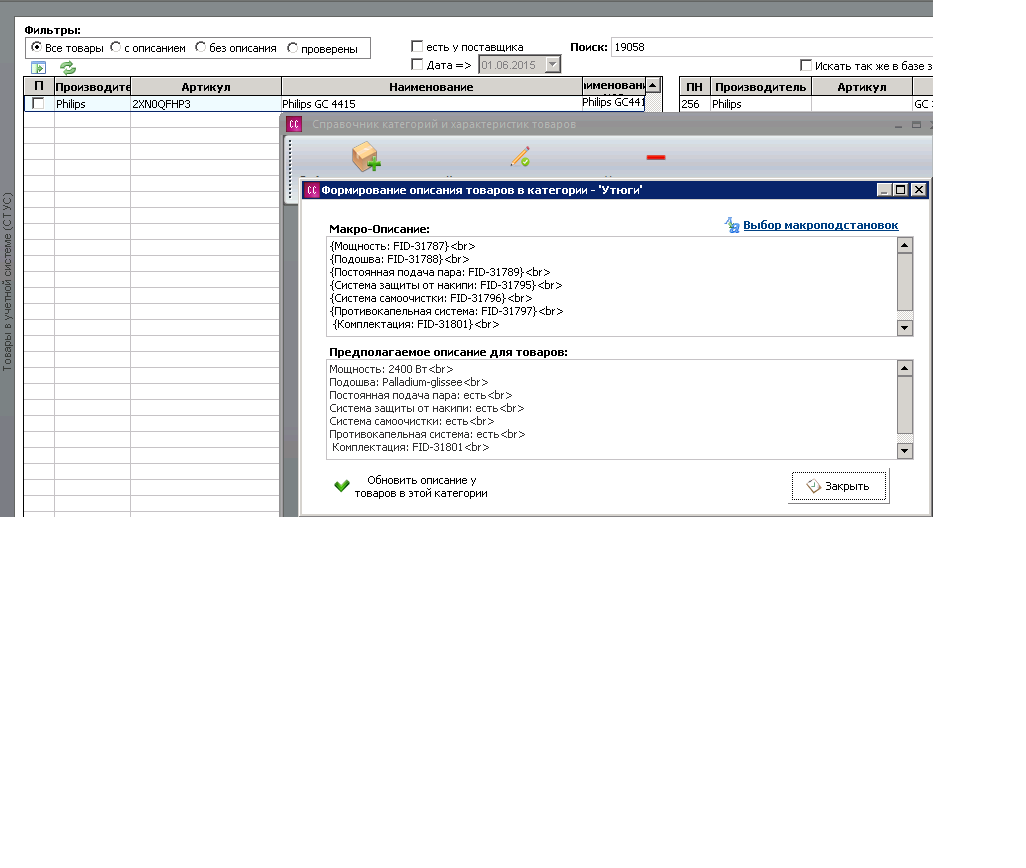Click line 'Подошва: Palladium-glissee<br>'

[x=408, y=382]
